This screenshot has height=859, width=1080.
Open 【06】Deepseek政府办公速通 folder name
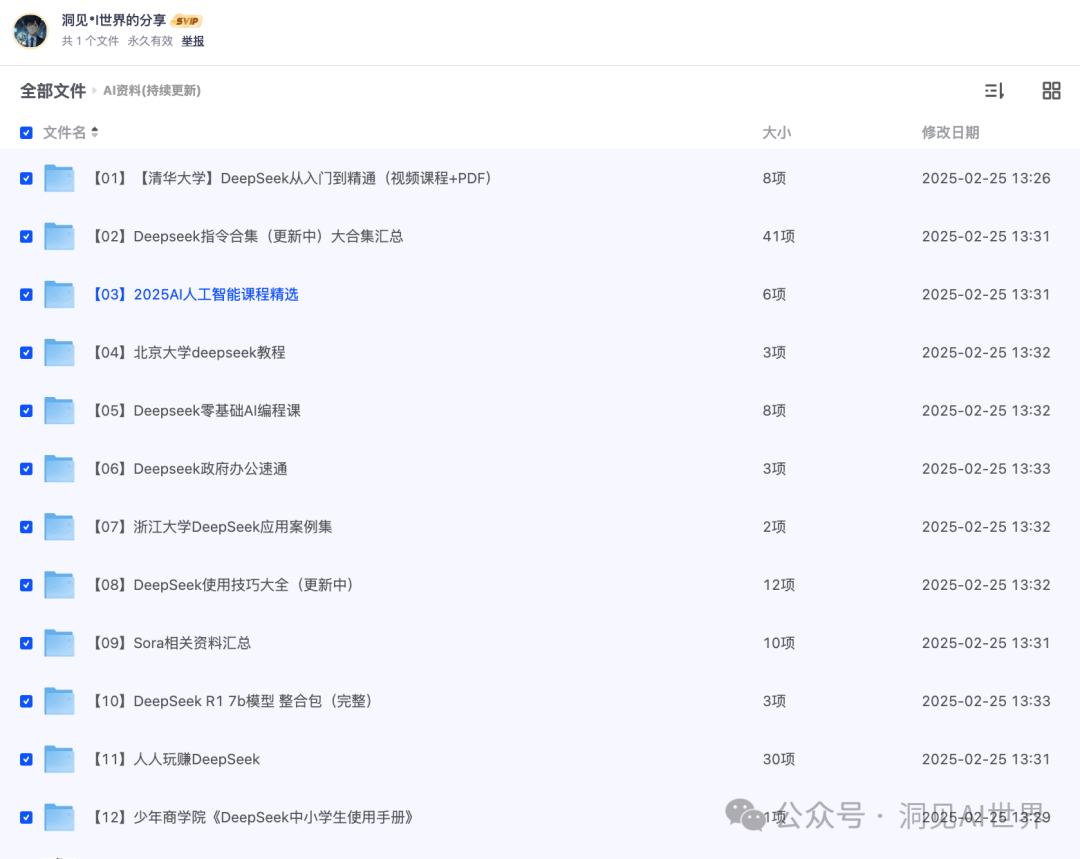point(189,468)
